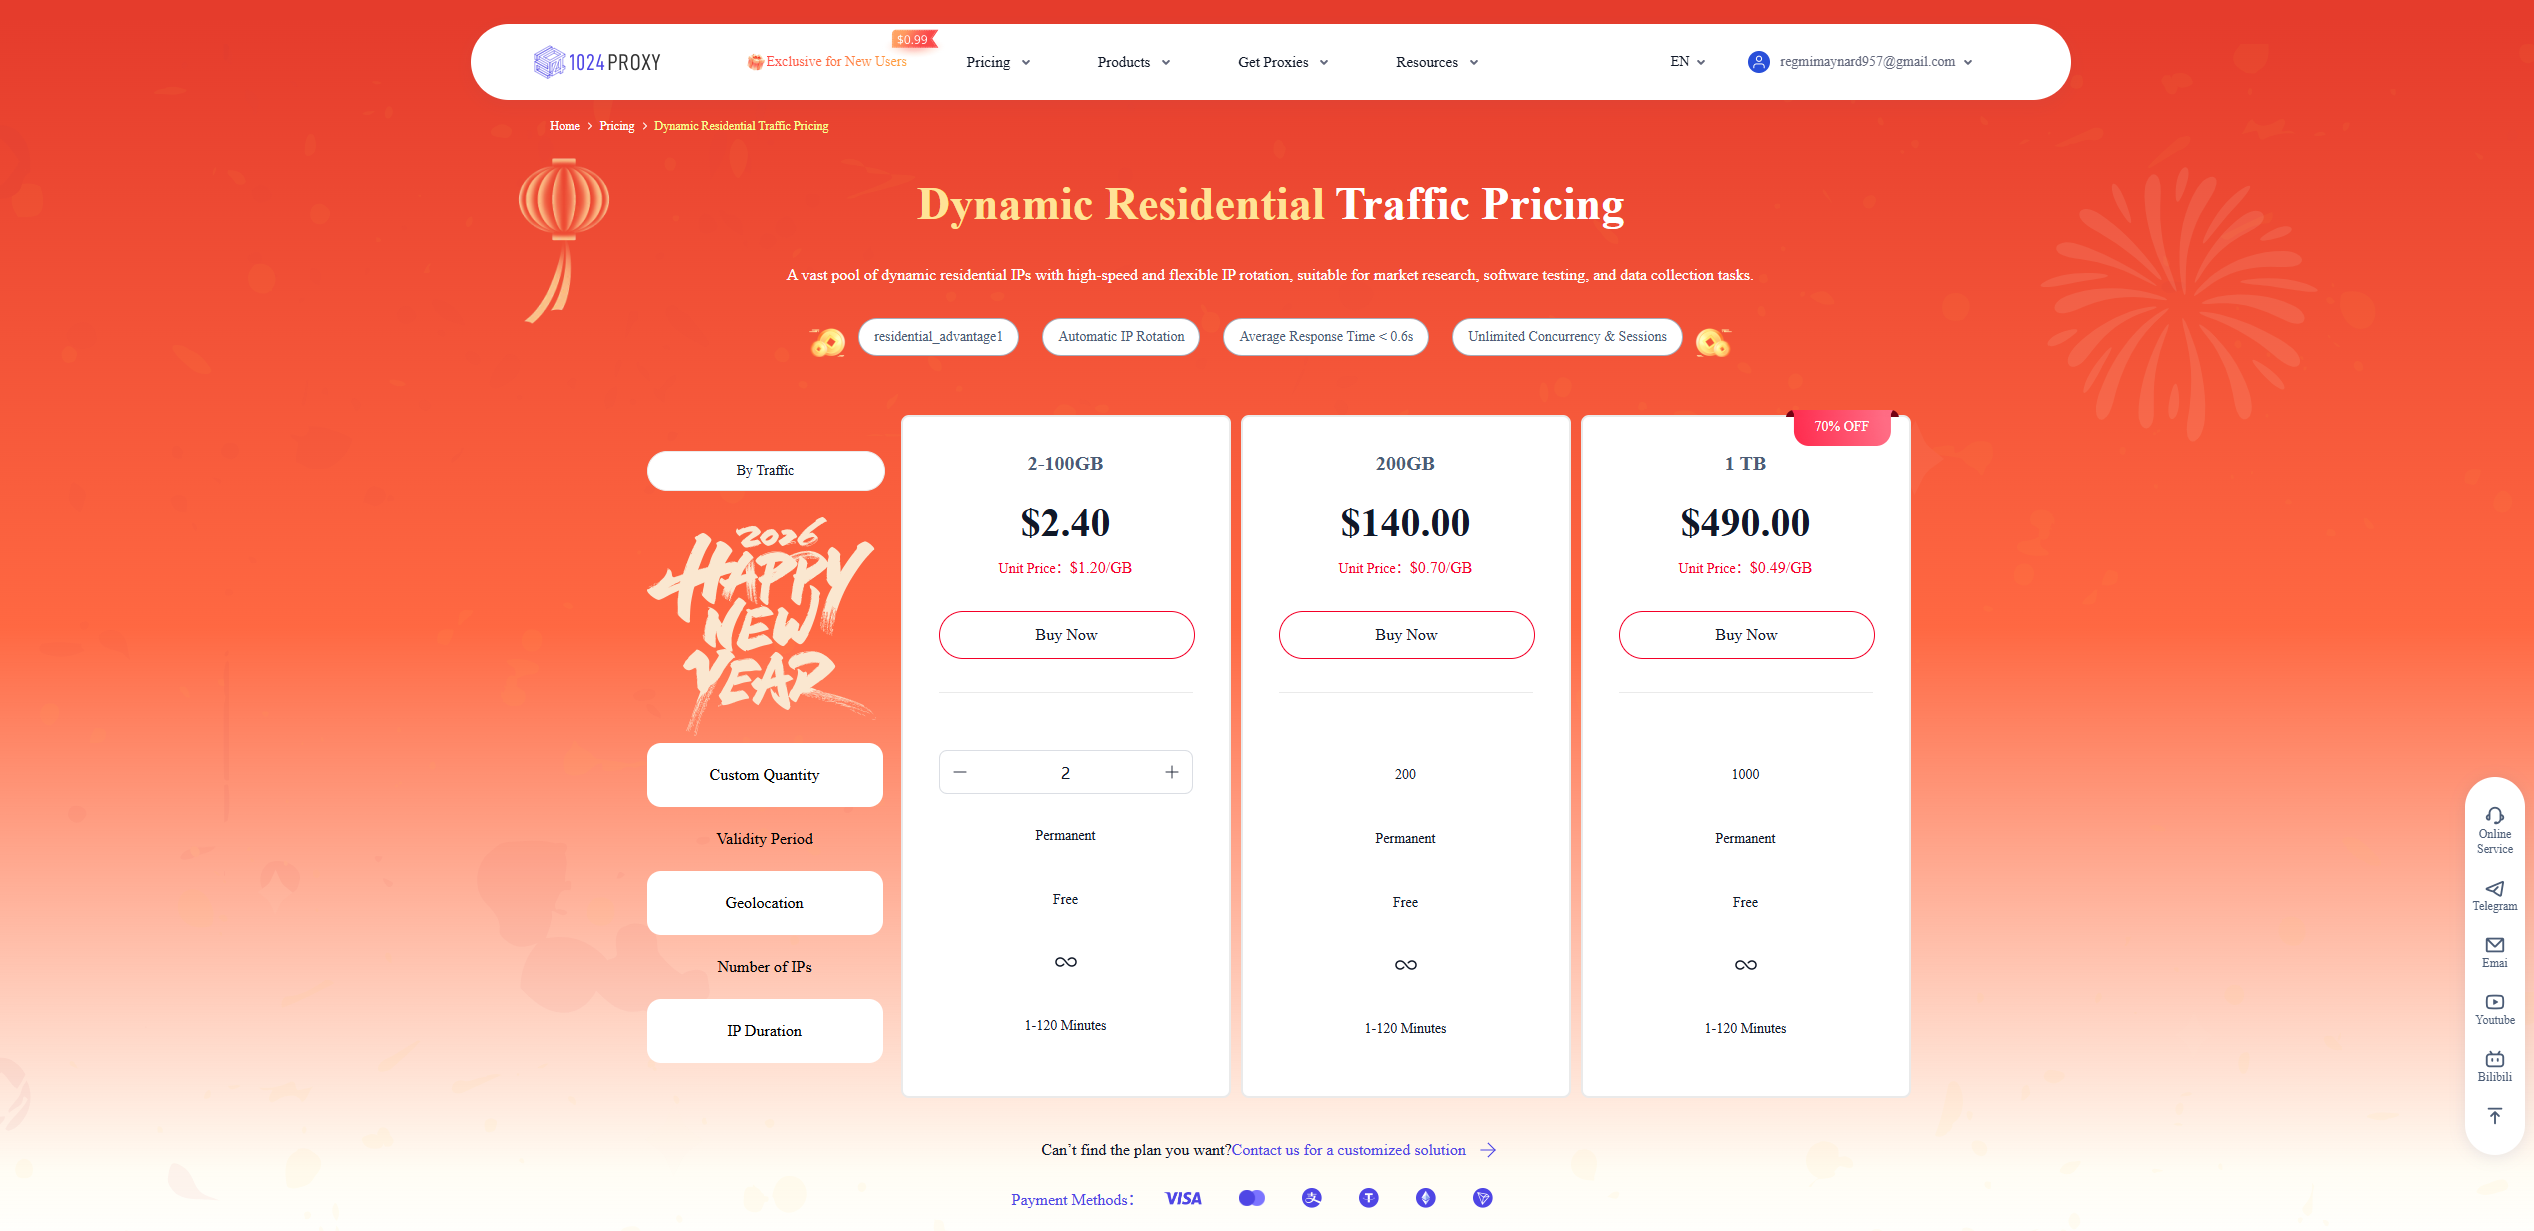2534x1231 pixels.
Task: Select the By Traffic option
Action: pos(765,470)
